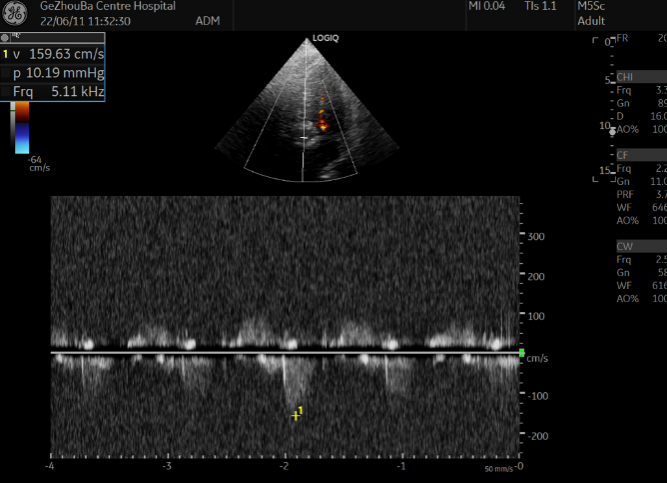Click the small icon beside the header dot
The image size is (667, 483).
tap(15, 37)
